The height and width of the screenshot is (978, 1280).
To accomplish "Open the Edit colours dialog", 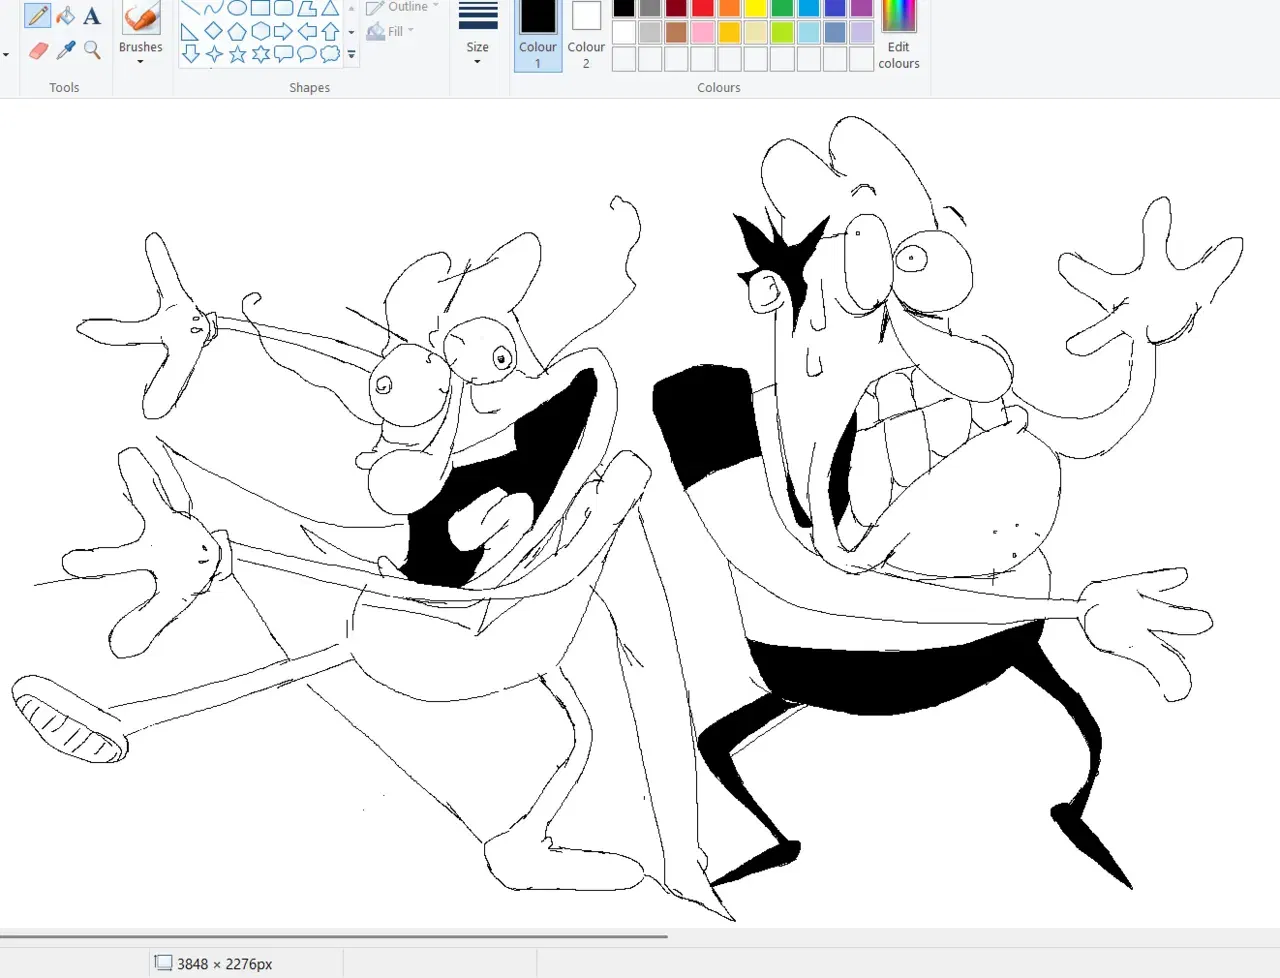I will click(899, 35).
